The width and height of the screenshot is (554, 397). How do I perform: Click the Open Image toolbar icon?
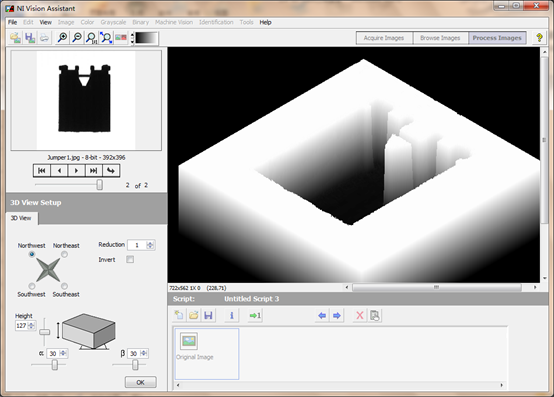15,38
